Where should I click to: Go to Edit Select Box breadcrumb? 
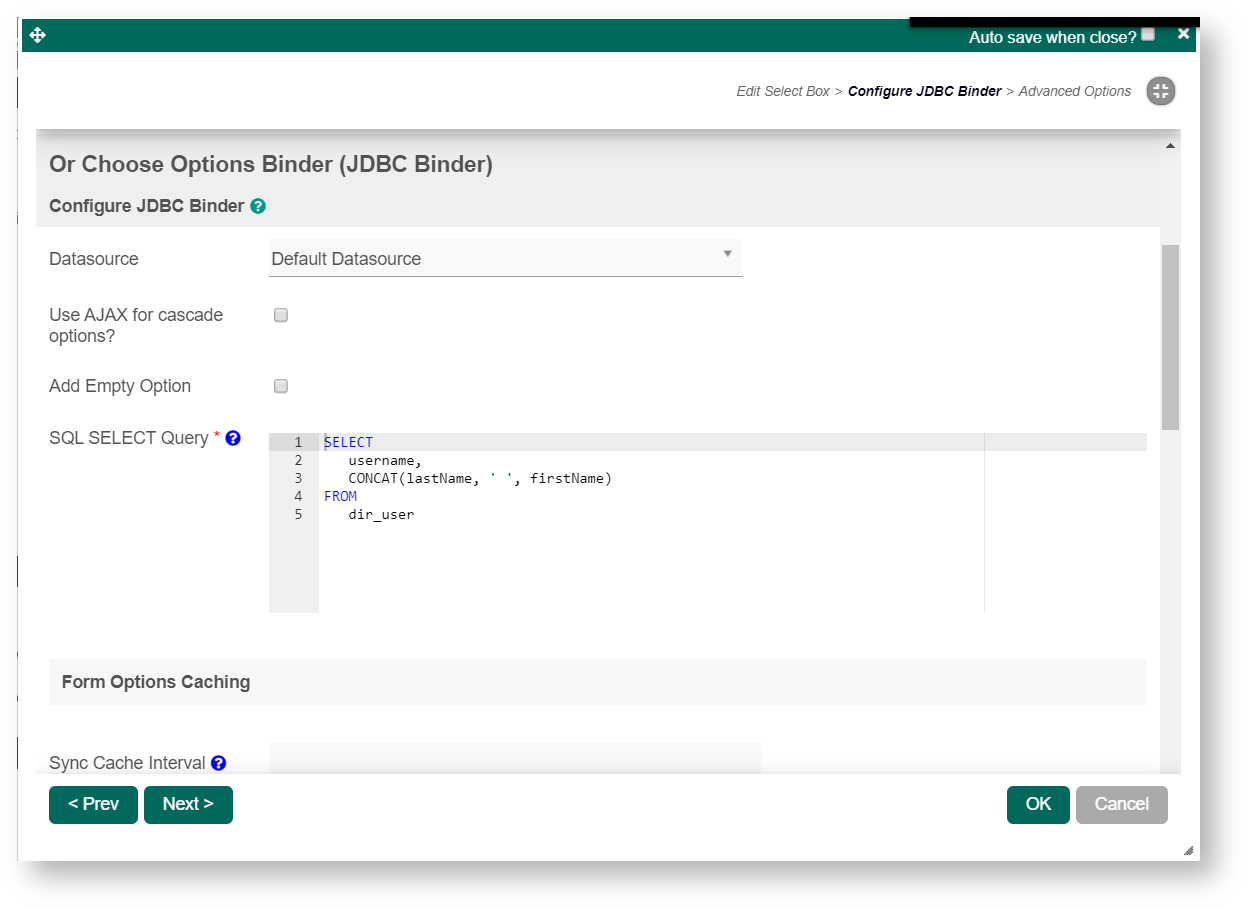pos(782,91)
